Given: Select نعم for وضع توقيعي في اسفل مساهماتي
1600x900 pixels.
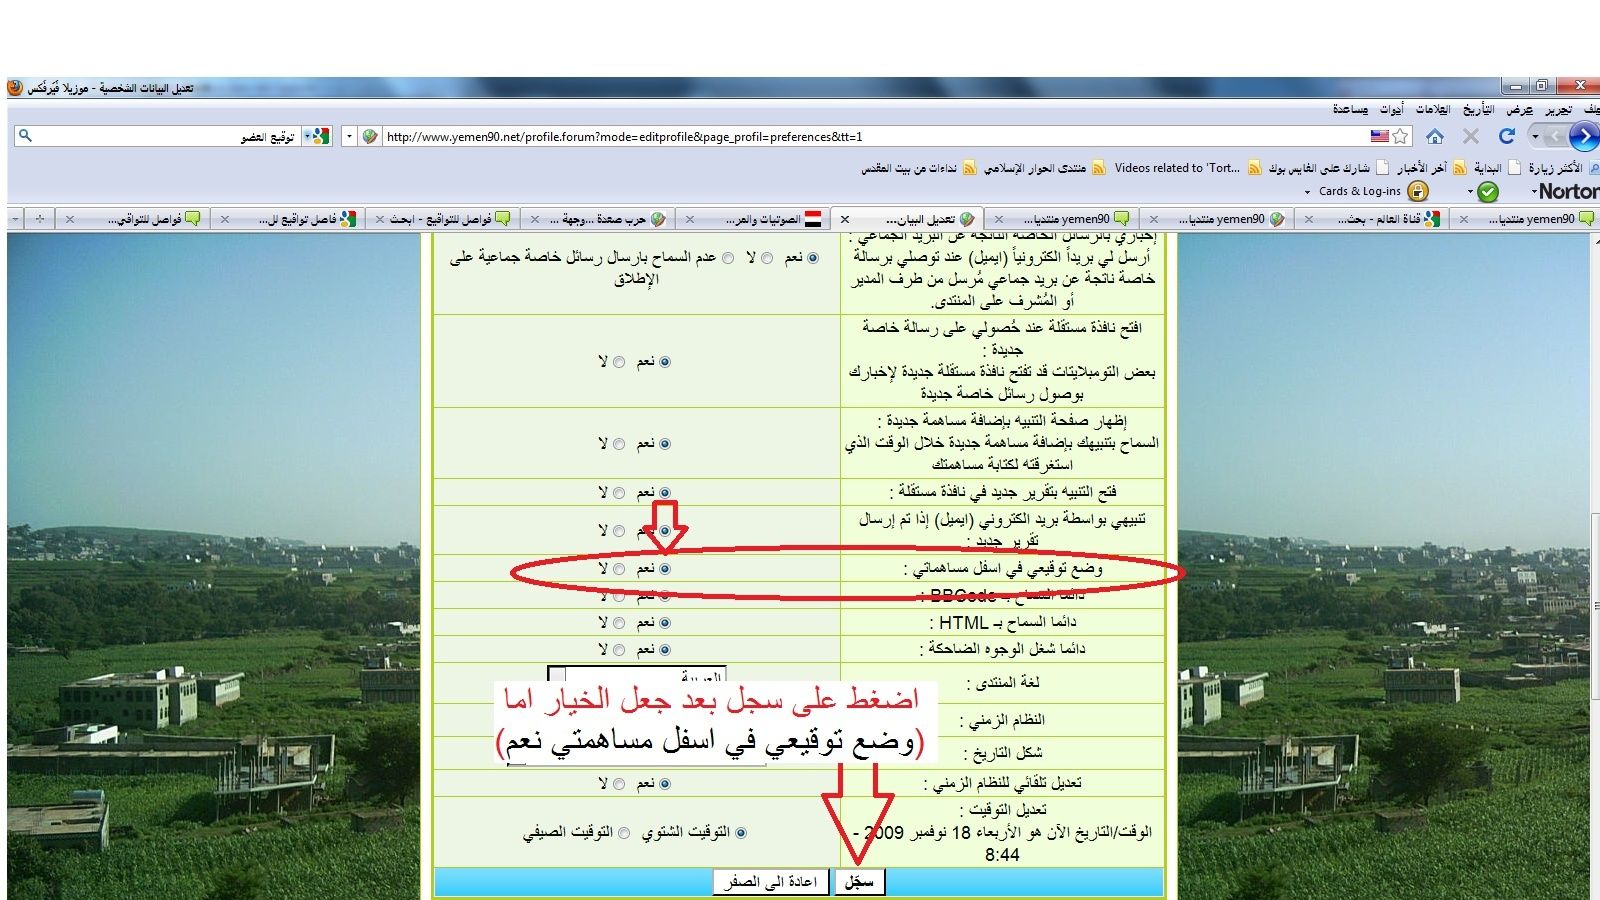Looking at the screenshot, I should pyautogui.click(x=665, y=569).
